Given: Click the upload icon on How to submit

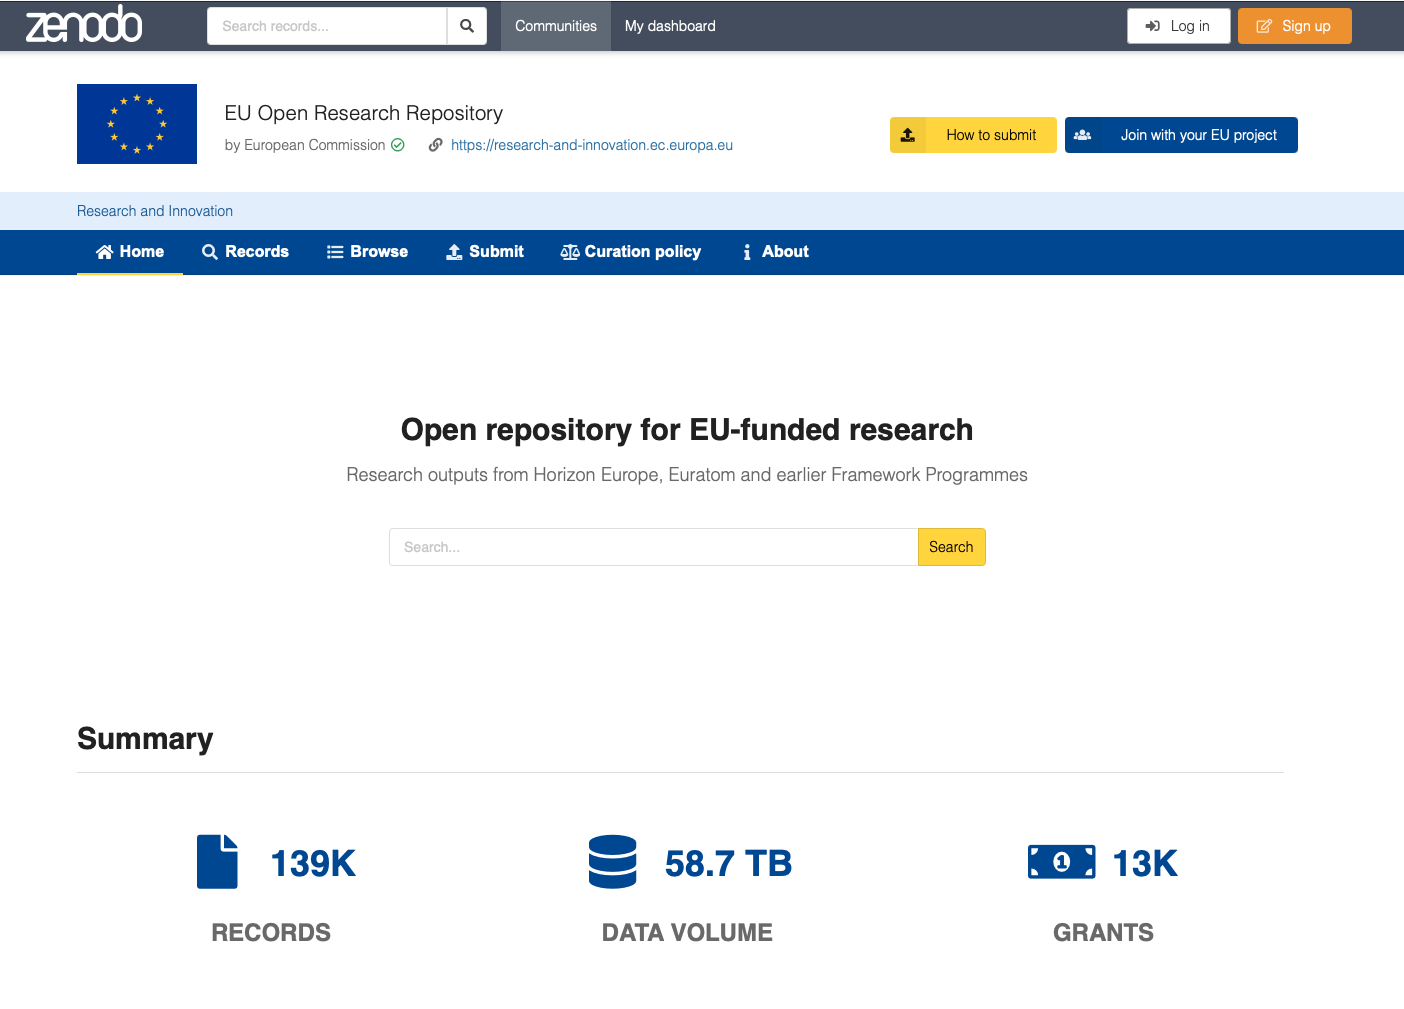Looking at the screenshot, I should pyautogui.click(x=908, y=135).
